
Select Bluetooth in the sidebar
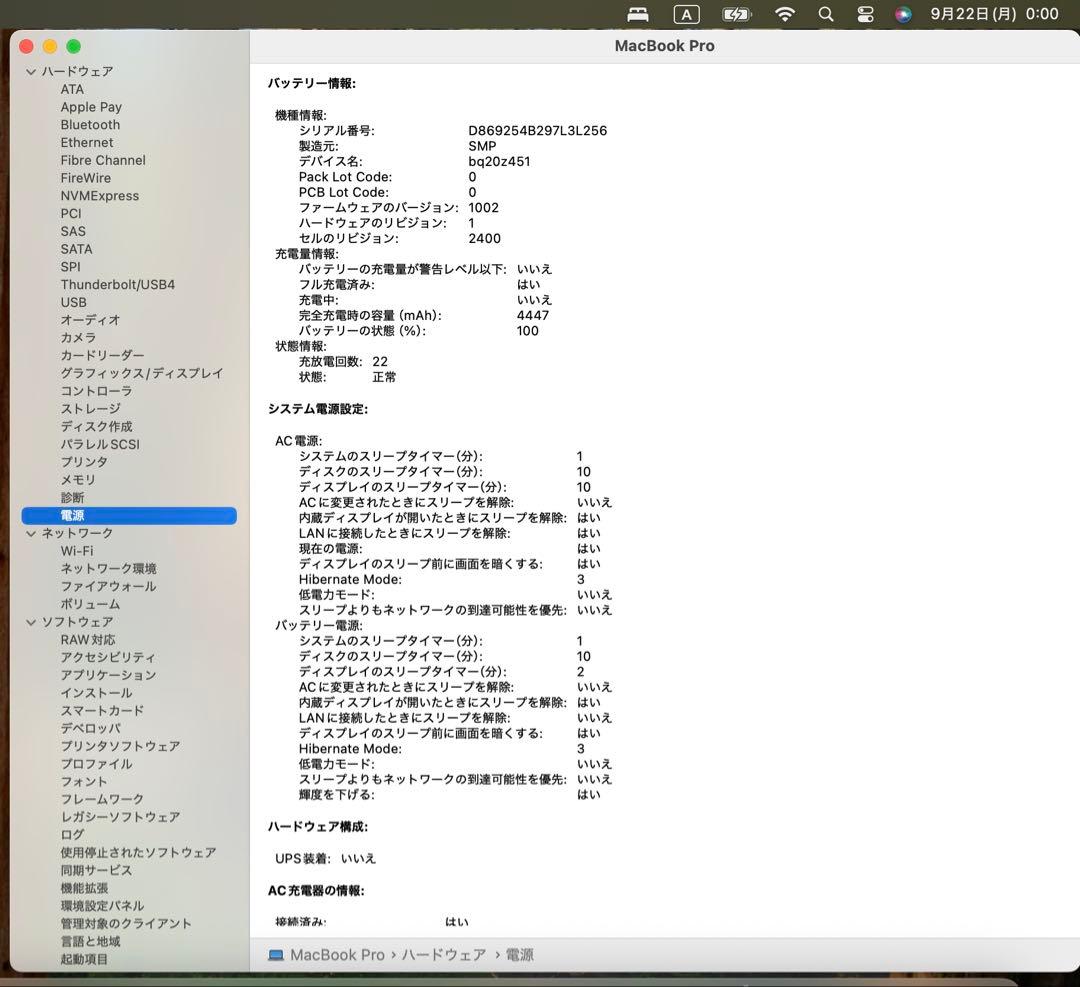[x=90, y=124]
